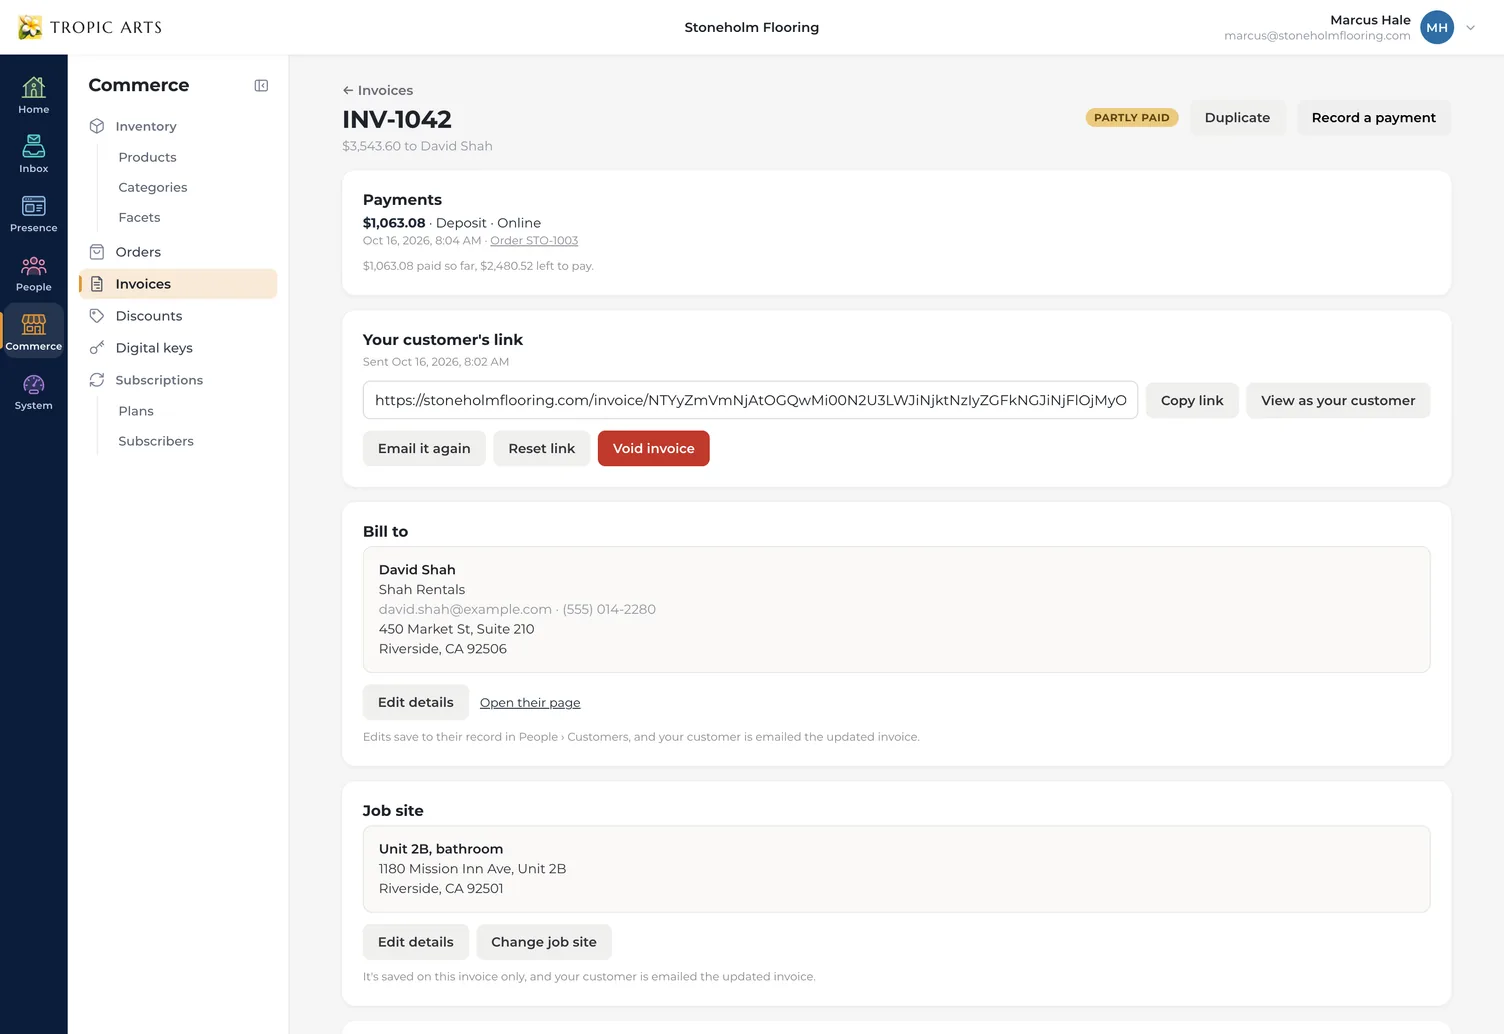
Task: Click the Tropic Arts logo
Action: click(x=90, y=27)
